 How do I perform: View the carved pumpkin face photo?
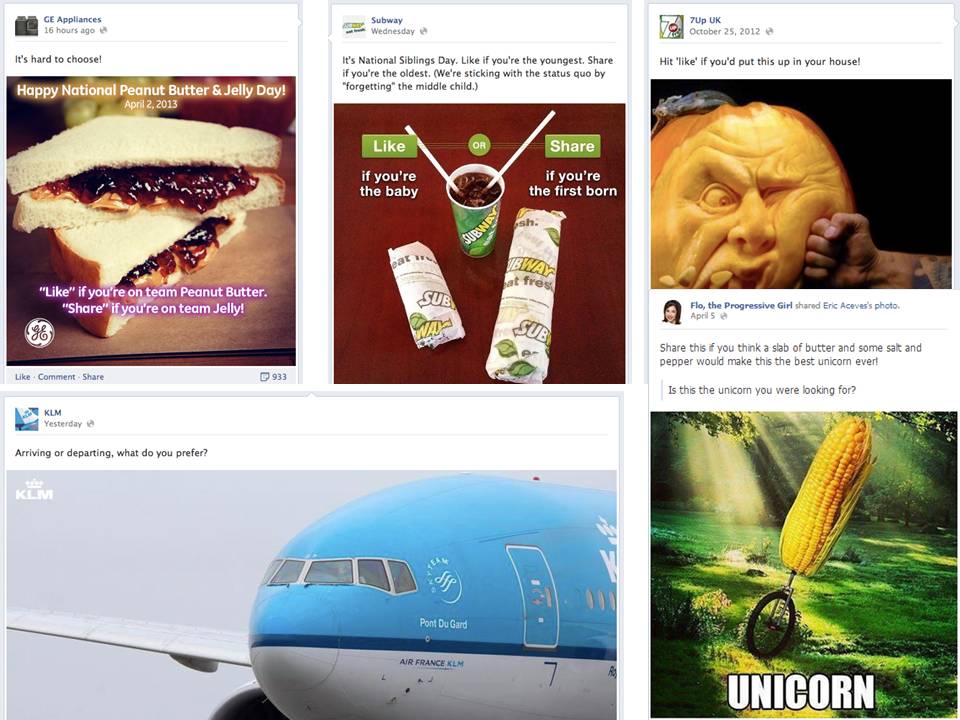[803, 184]
